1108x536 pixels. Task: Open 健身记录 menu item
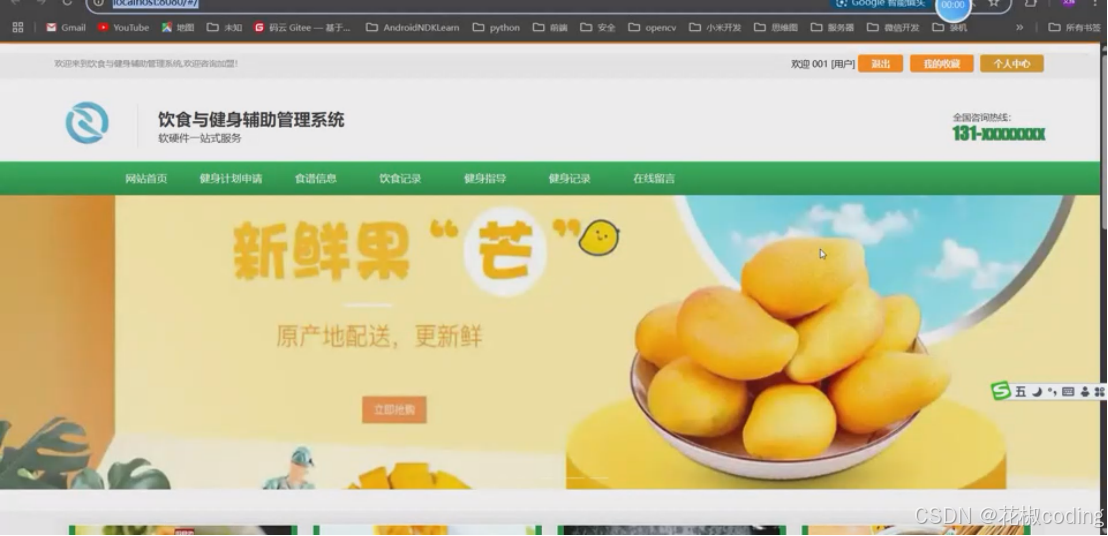570,179
